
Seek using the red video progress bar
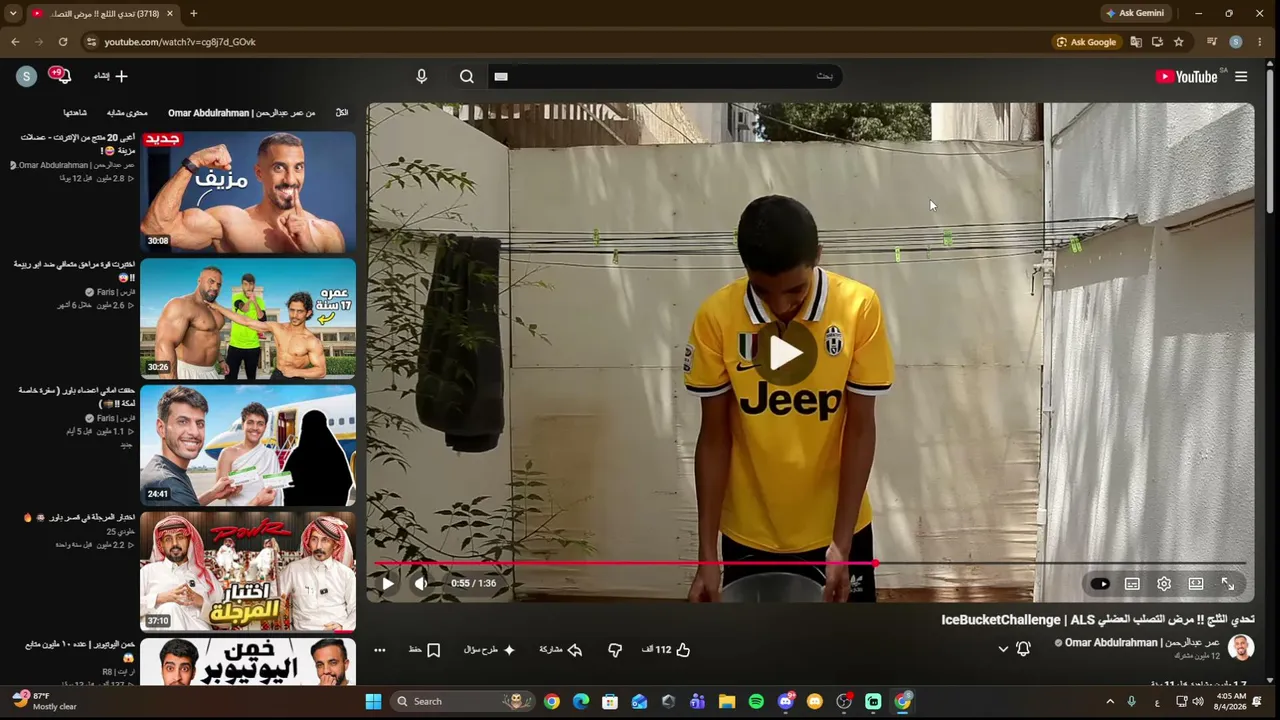(810, 563)
